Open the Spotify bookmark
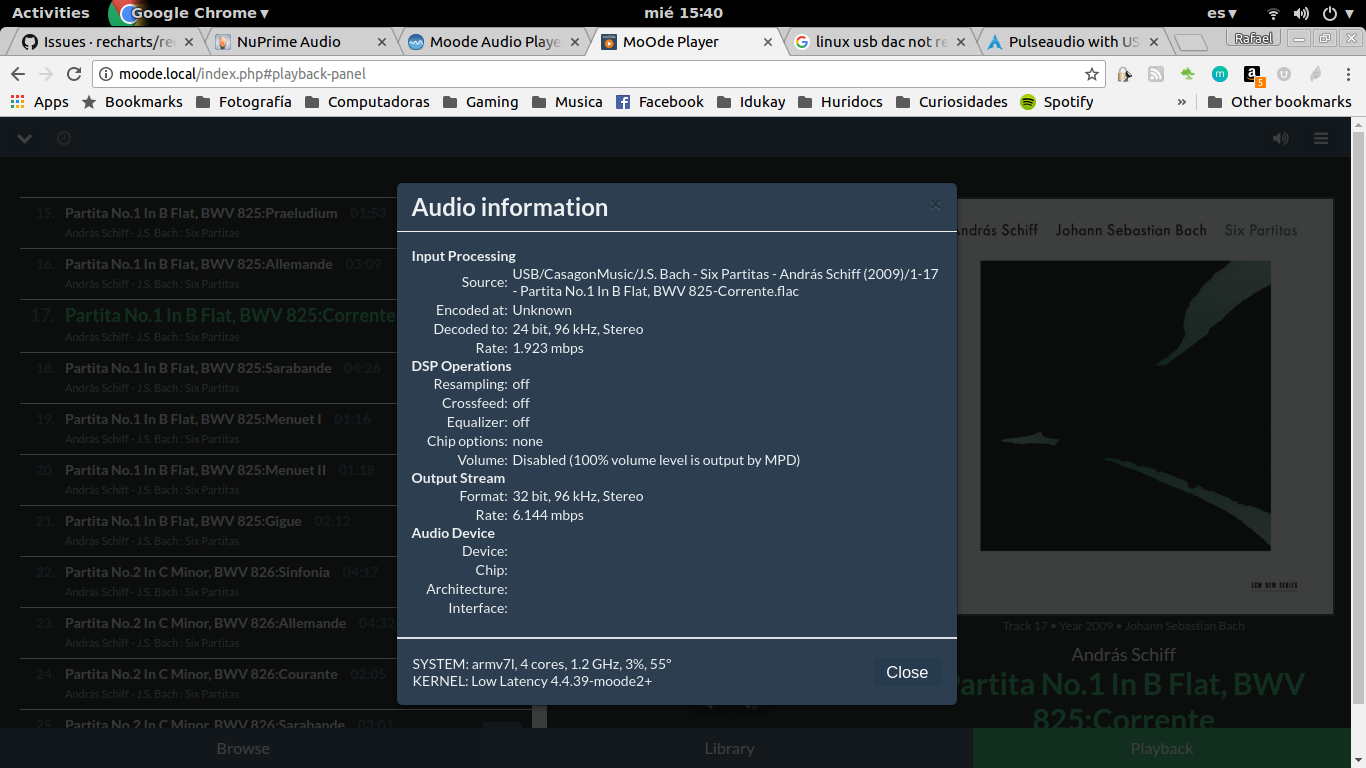This screenshot has height=768, width=1366. (1056, 102)
